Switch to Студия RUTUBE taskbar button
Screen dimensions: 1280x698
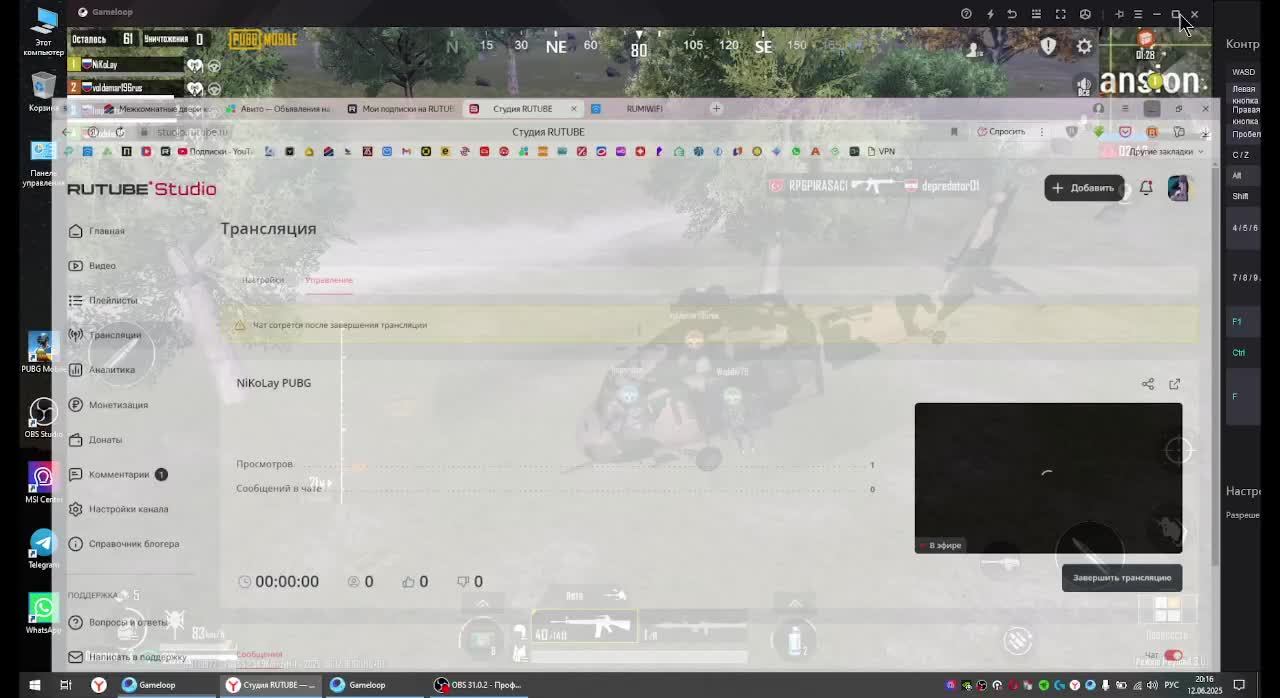coord(270,685)
